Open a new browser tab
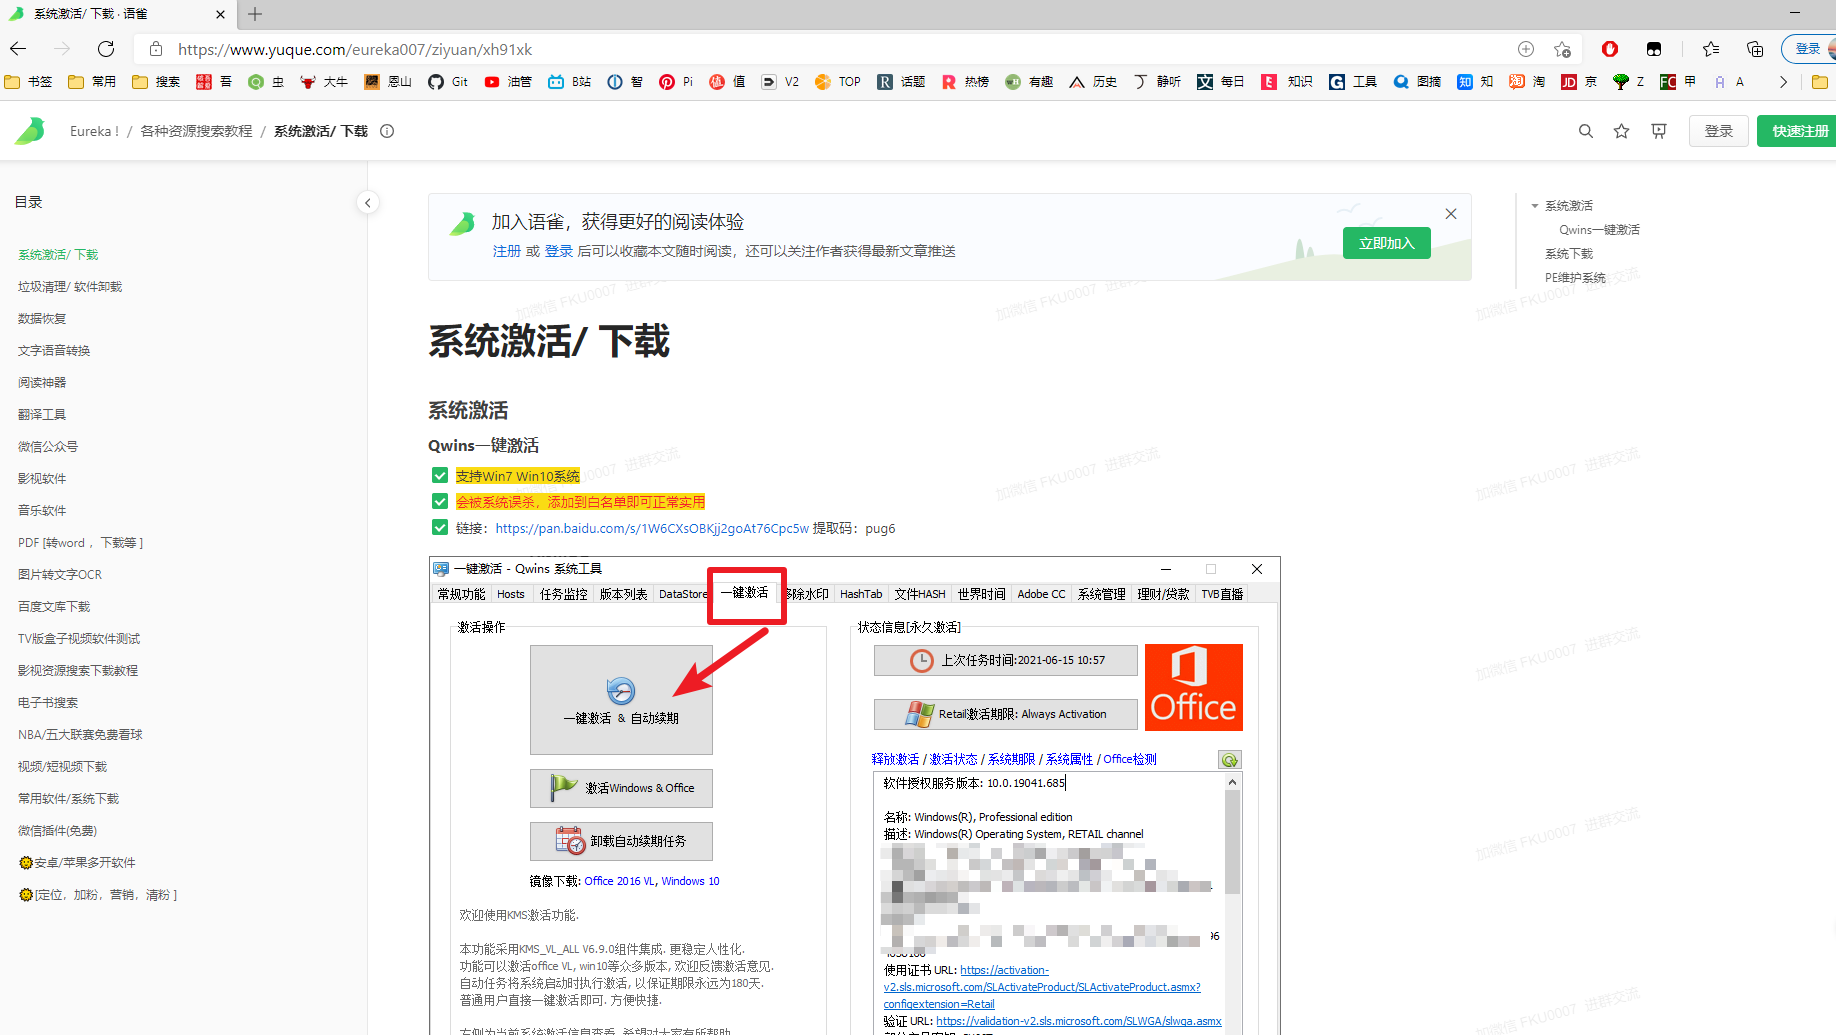Viewport: 1836px width, 1035px height. (x=255, y=14)
